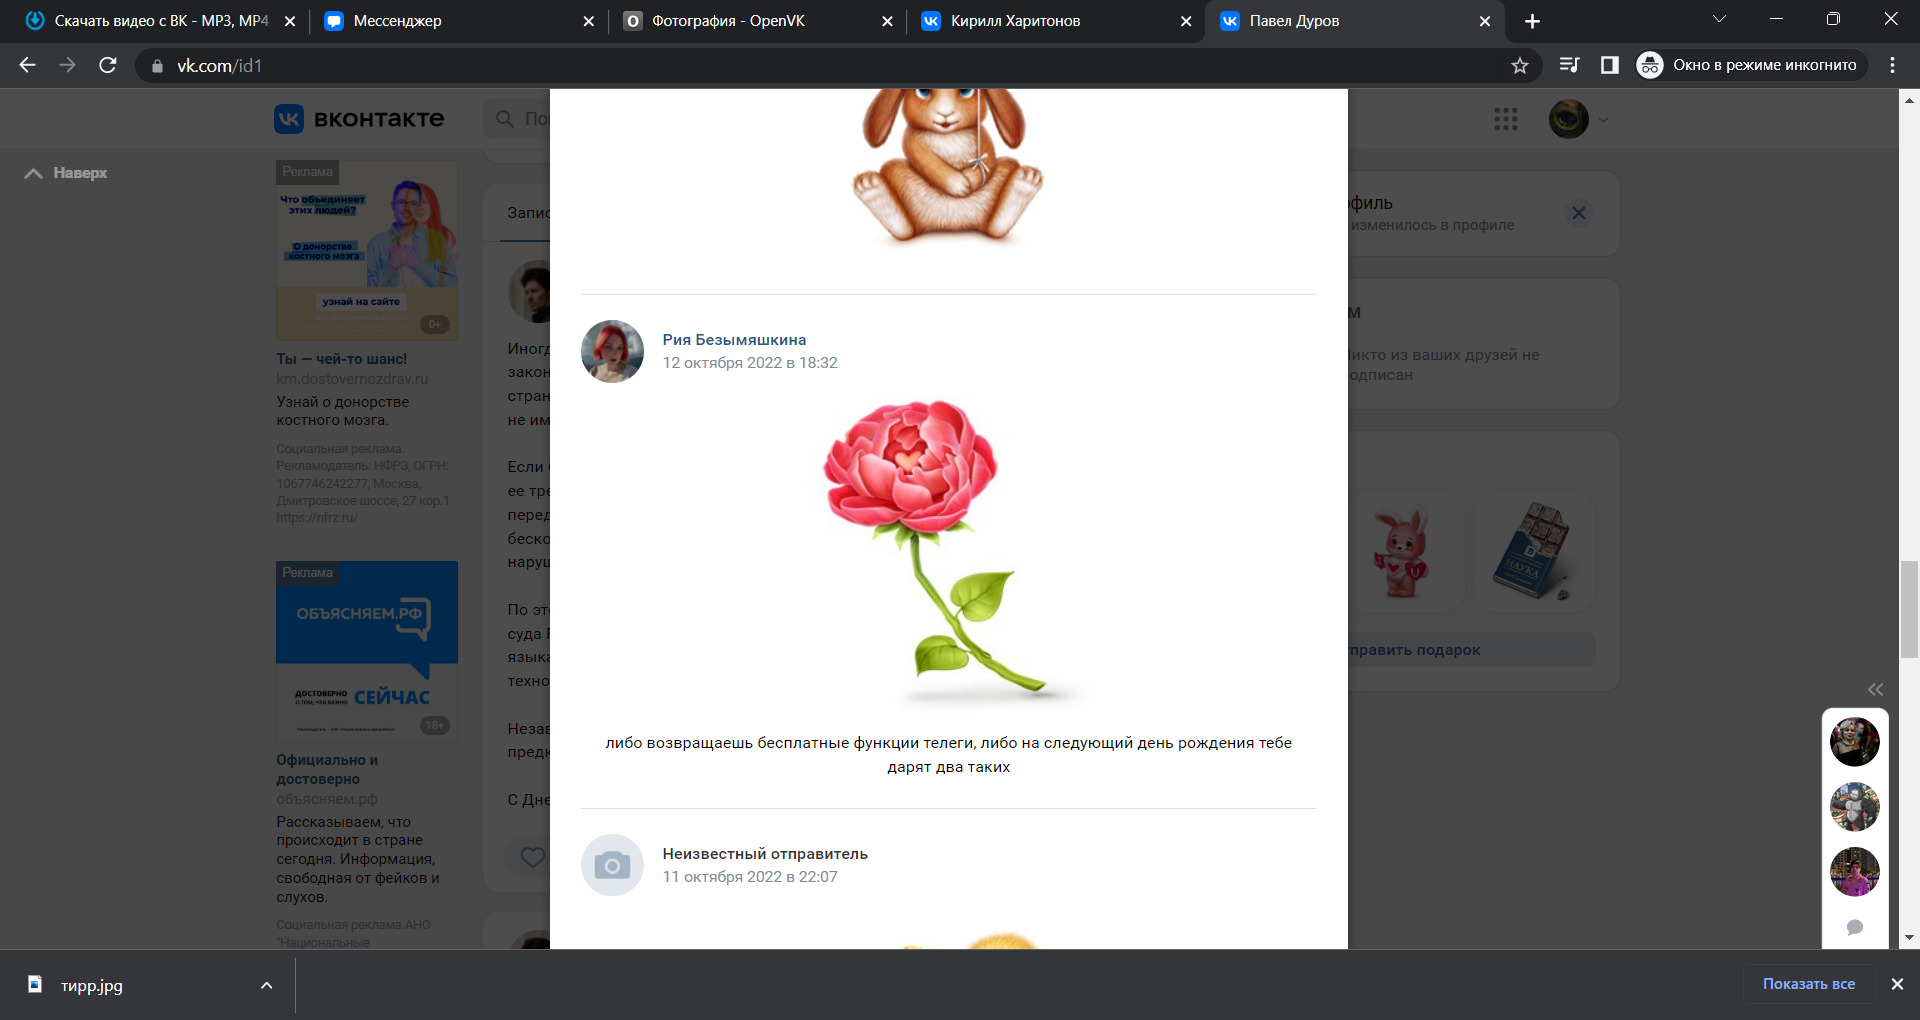Reload the vk.com page
1920x1020 pixels.
coord(108,65)
